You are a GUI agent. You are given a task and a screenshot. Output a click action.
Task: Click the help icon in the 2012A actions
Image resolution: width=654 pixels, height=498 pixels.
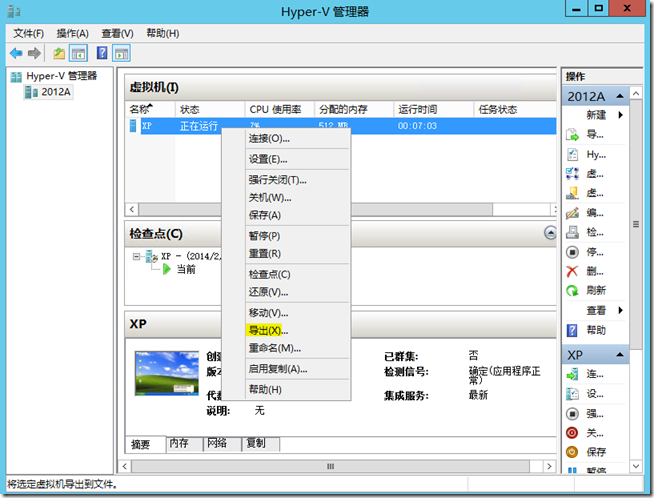click(572, 330)
